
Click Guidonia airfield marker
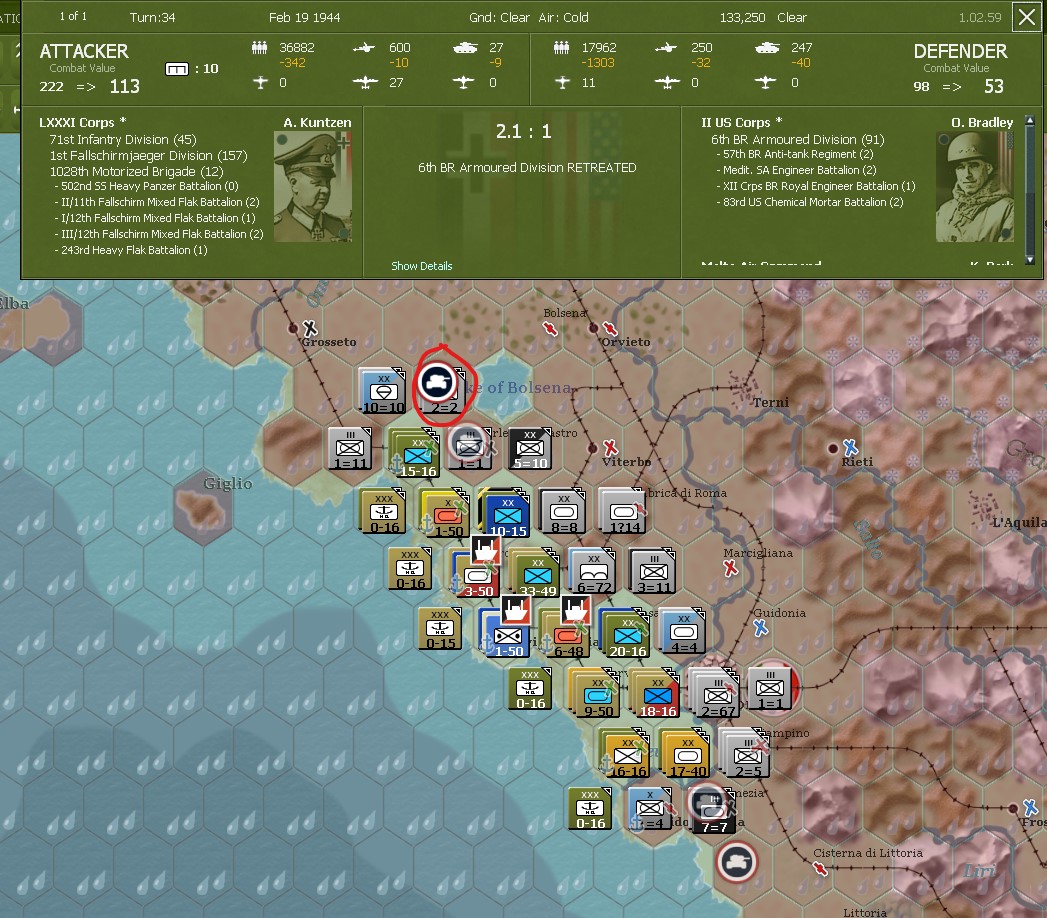[x=760, y=628]
